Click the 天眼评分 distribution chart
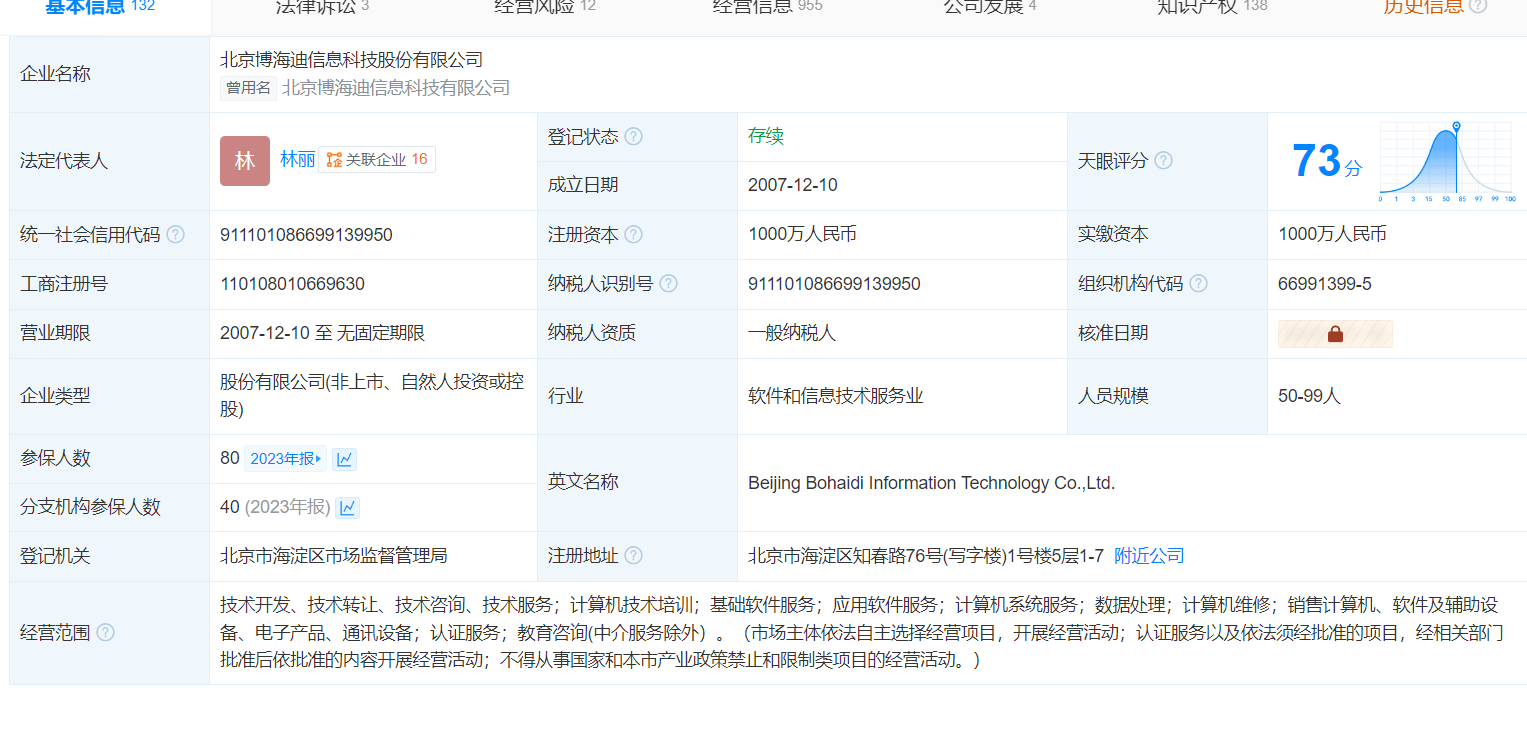 1446,162
